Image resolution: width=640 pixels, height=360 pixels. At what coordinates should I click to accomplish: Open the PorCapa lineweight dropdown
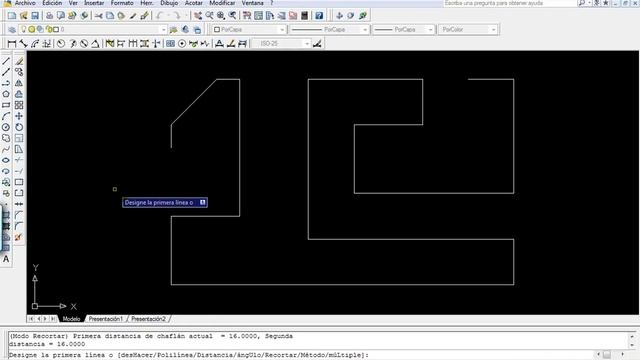click(430, 30)
